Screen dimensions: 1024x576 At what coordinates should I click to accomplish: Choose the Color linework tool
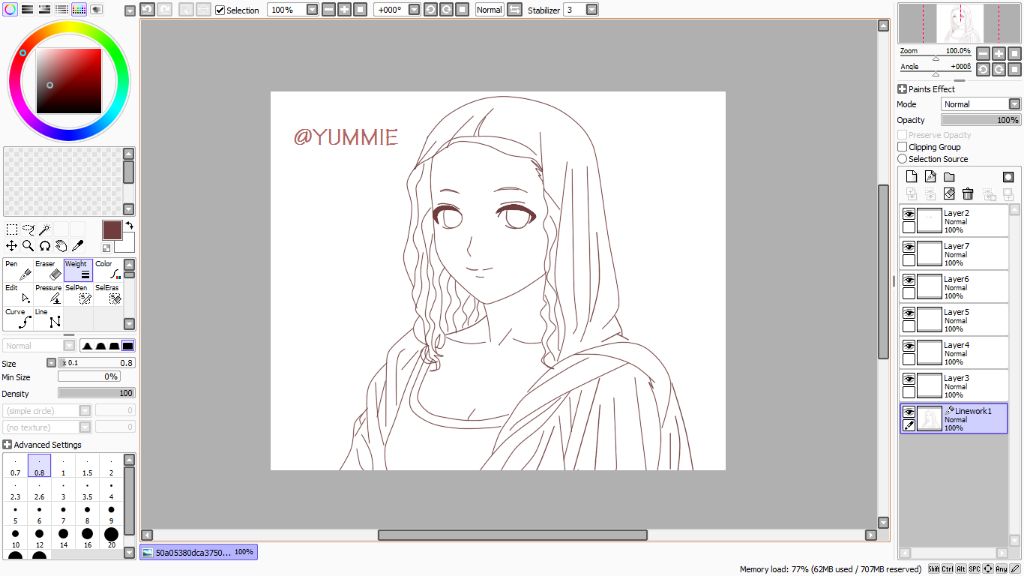point(108,270)
